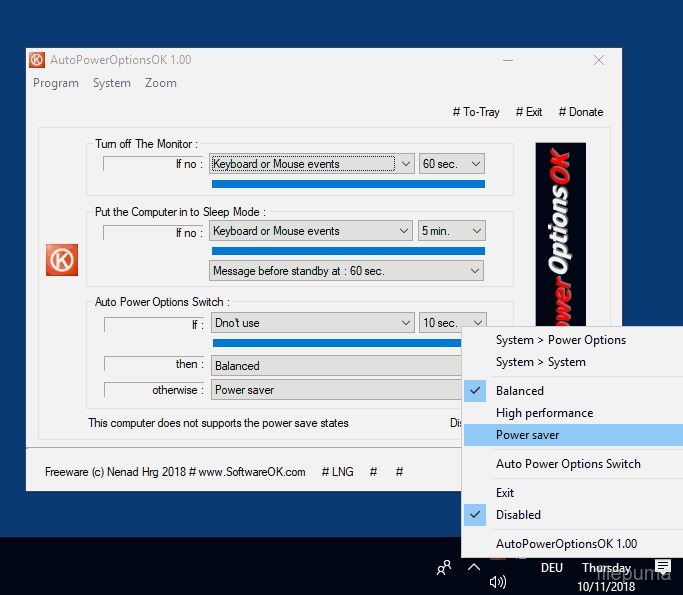This screenshot has height=595, width=683.
Task: Click the # To-Tray button
Action: (476, 112)
